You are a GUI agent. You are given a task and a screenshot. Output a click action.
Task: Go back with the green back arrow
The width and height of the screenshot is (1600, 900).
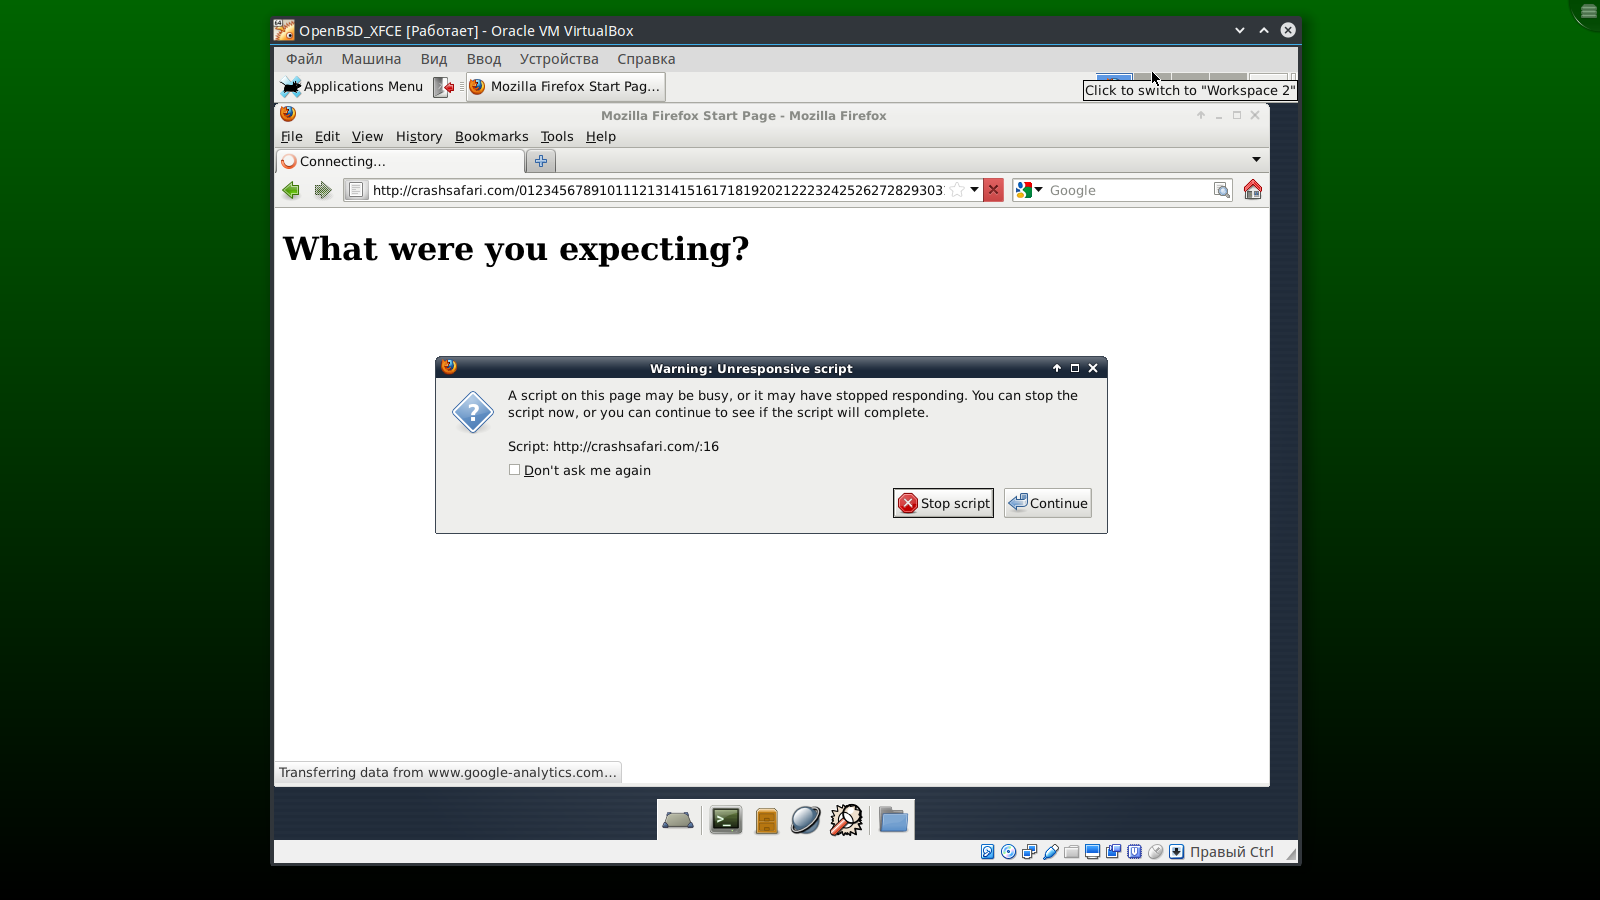click(291, 190)
